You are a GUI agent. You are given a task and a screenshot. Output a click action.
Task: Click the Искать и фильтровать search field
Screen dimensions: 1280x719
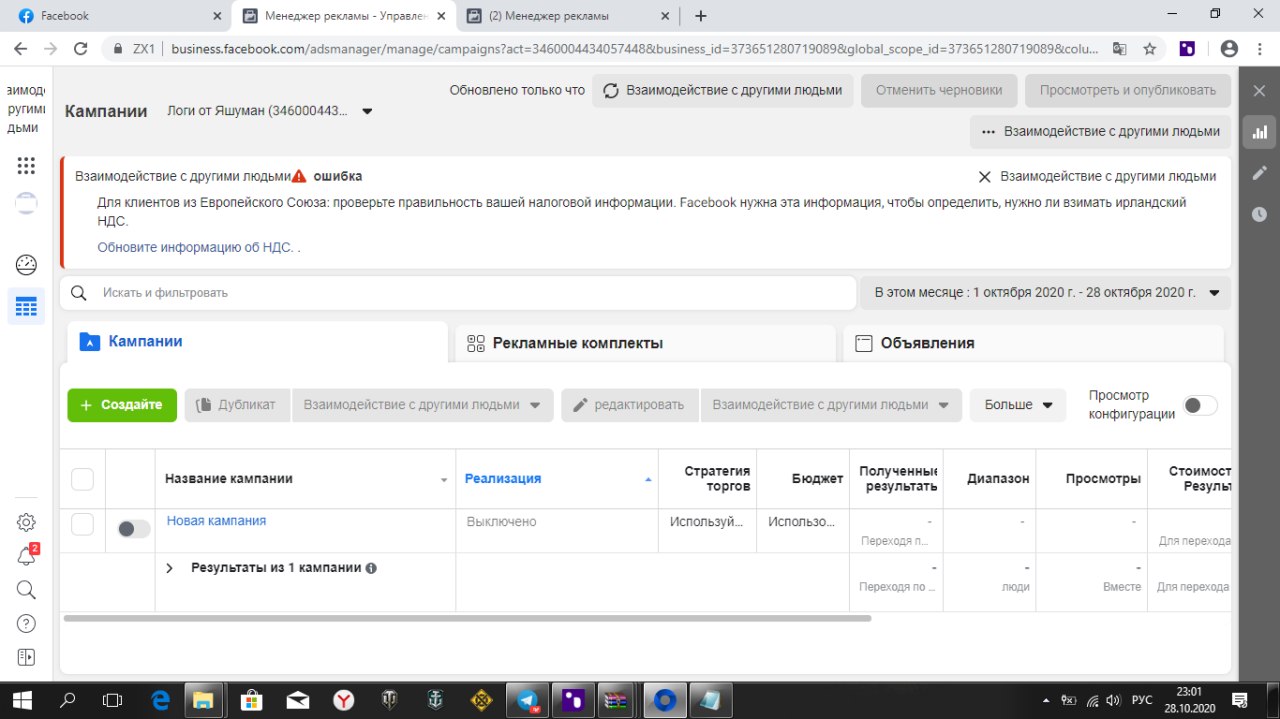pos(458,293)
